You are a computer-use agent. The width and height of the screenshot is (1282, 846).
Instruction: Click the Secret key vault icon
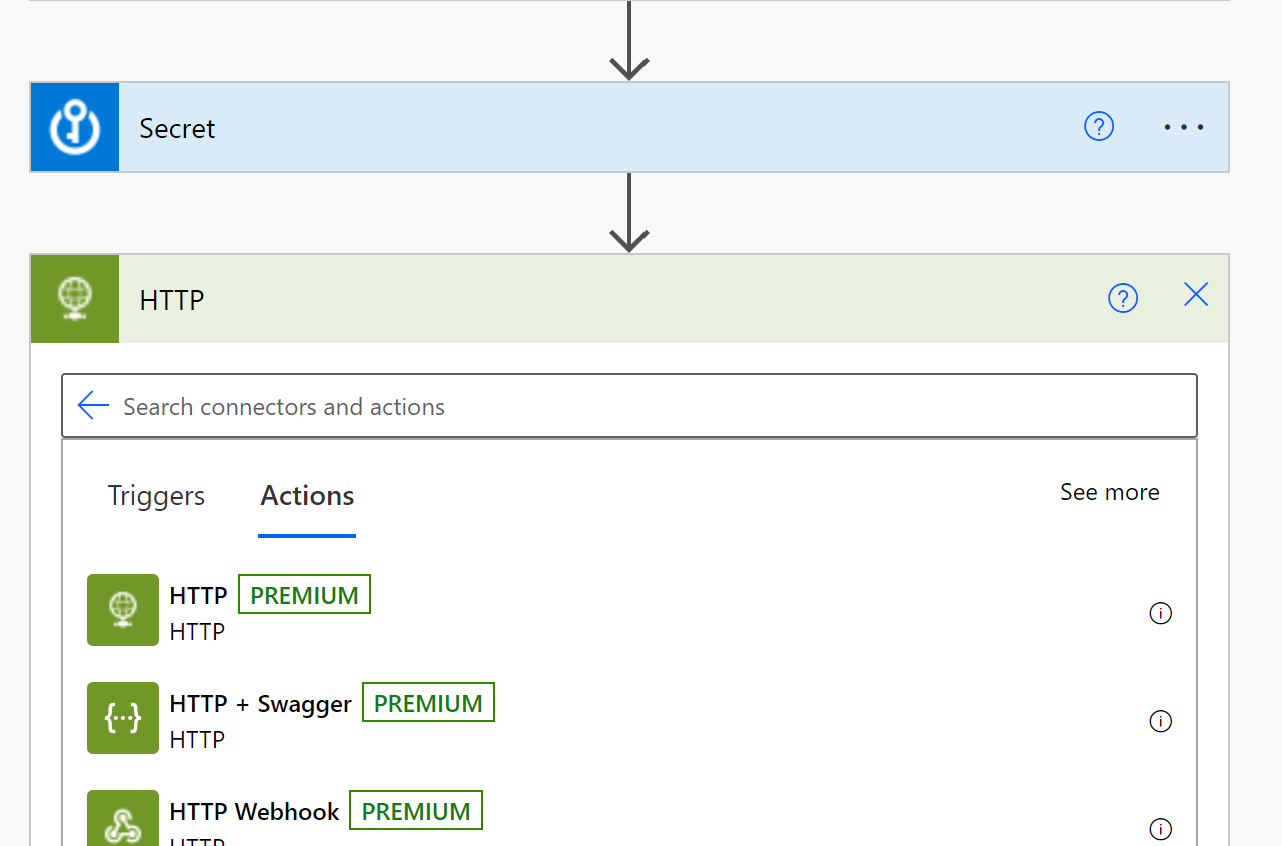[75, 128]
